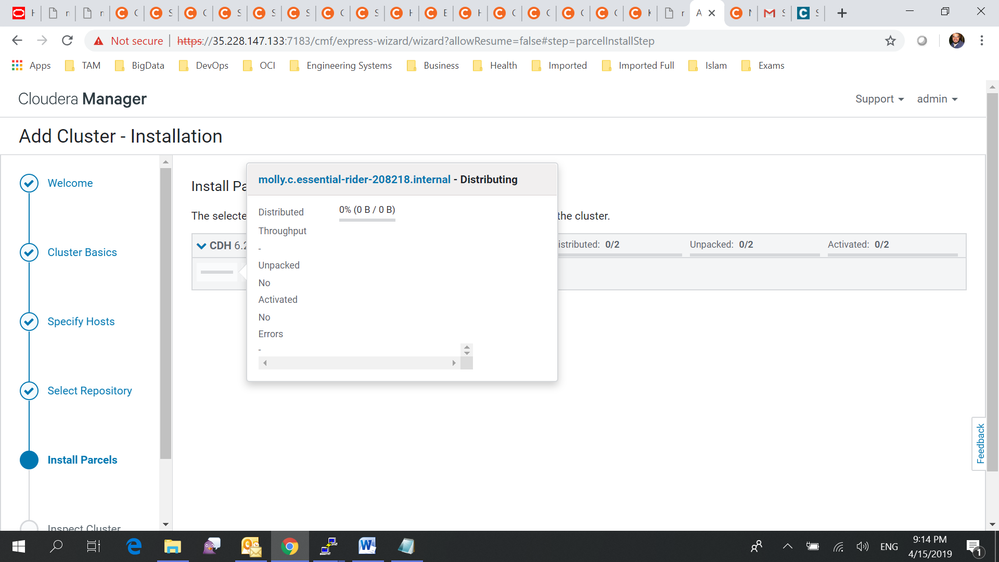Bookmark this page with the star icon
This screenshot has width=999, height=562.
[x=890, y=41]
